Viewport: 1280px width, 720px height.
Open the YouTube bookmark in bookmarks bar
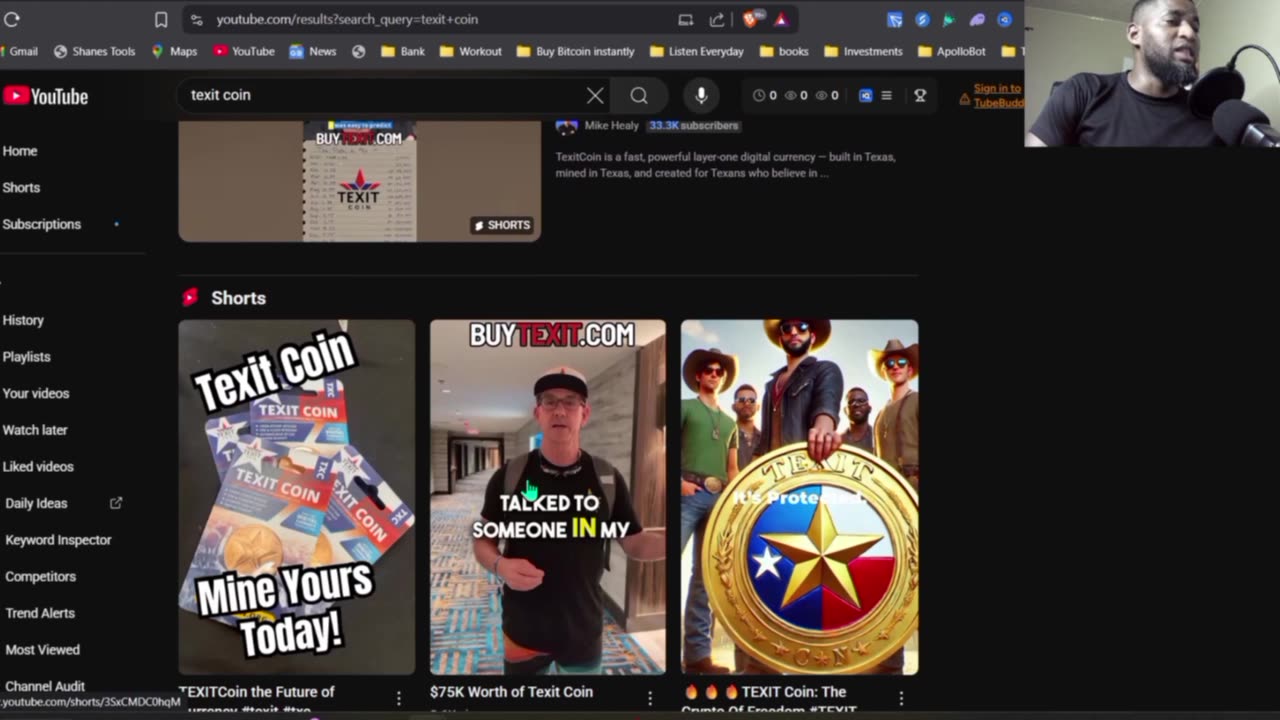point(244,51)
